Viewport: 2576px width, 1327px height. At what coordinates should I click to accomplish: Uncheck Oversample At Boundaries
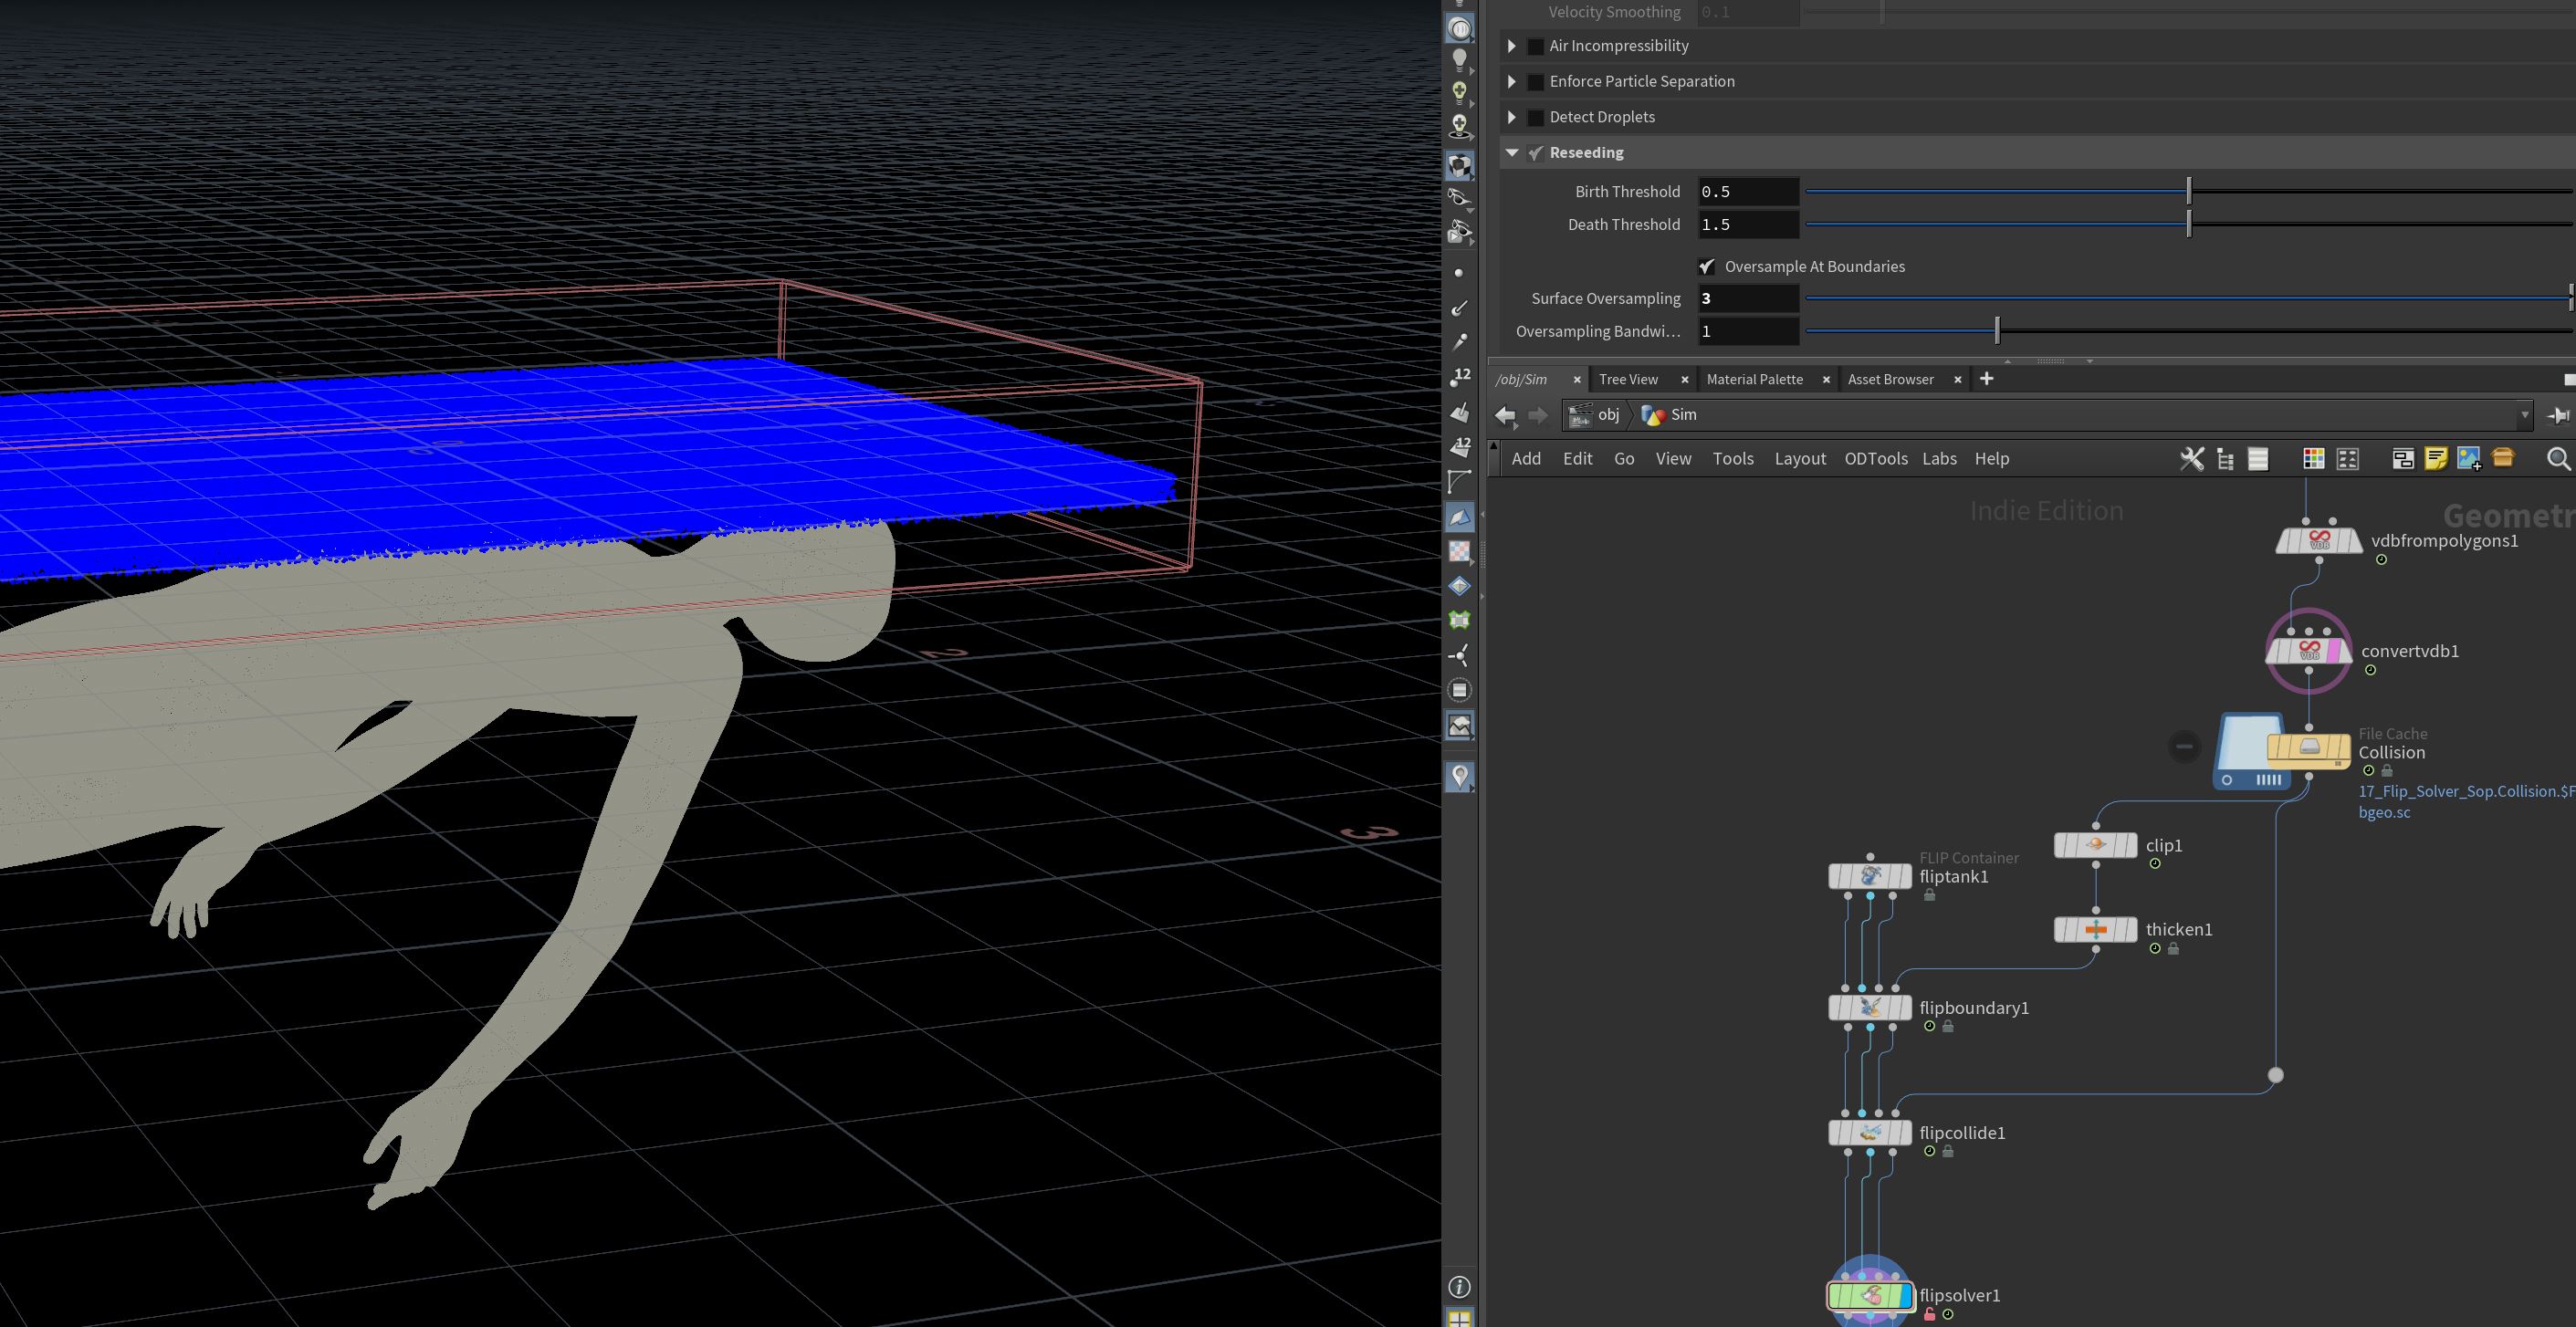(x=1707, y=267)
